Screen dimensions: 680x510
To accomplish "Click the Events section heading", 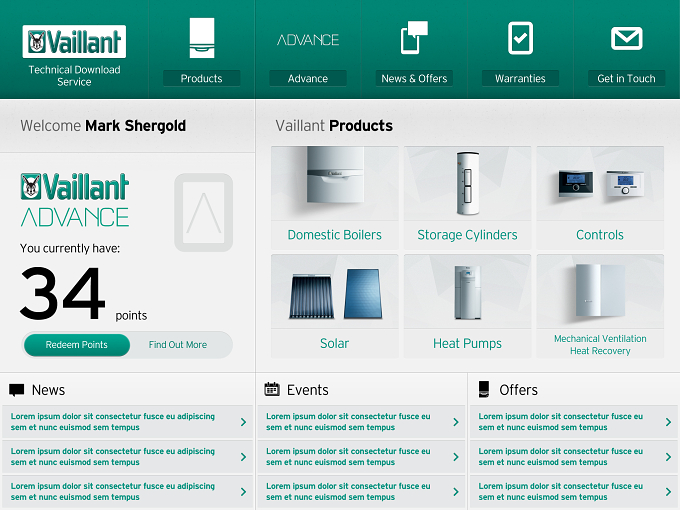I will [307, 390].
